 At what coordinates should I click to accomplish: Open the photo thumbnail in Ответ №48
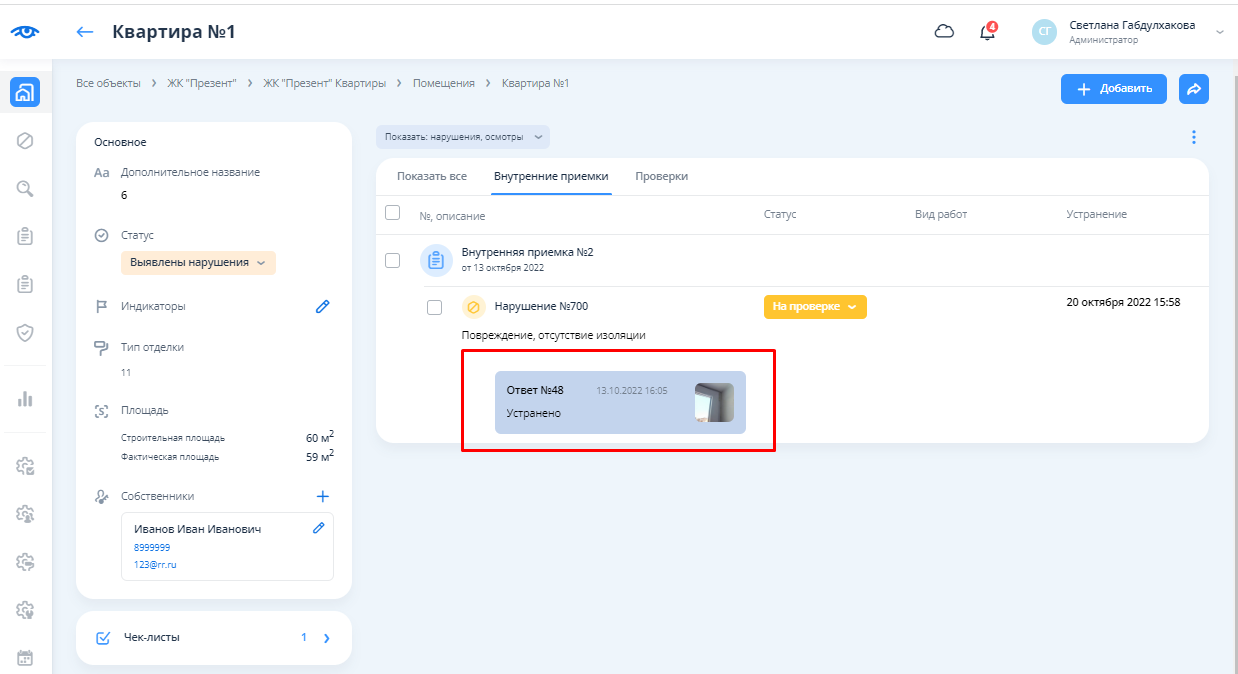point(713,402)
